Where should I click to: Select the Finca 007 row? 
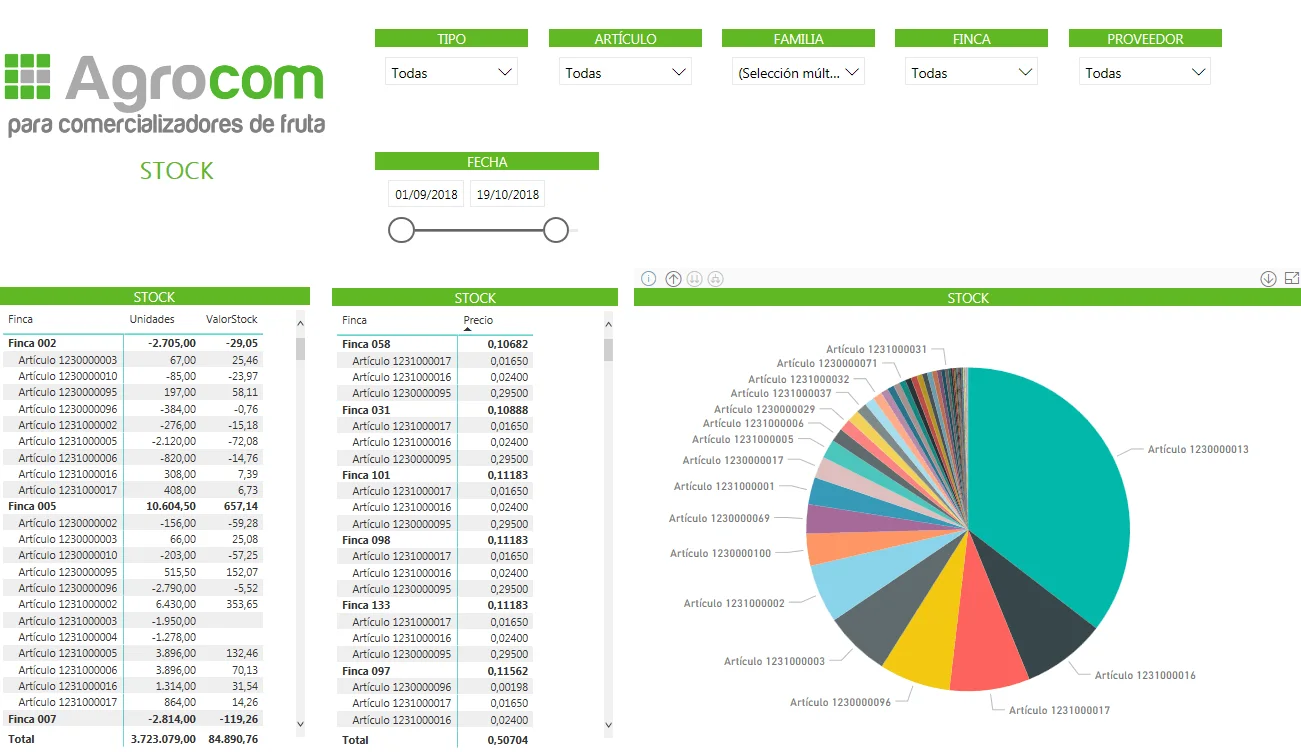coord(133,719)
